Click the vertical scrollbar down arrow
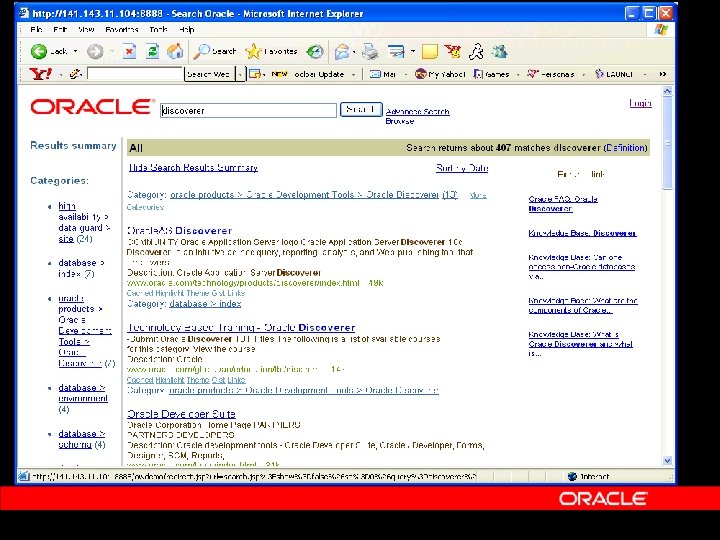The width and height of the screenshot is (720, 540). coord(668,460)
